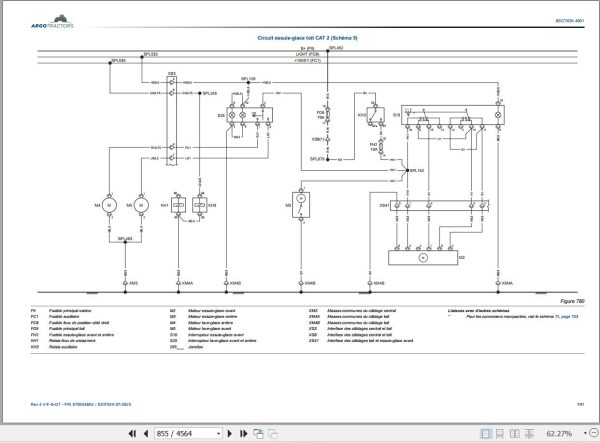The height and width of the screenshot is (443, 600).
Task: Click the SPL142 junction label
Action: (417, 171)
